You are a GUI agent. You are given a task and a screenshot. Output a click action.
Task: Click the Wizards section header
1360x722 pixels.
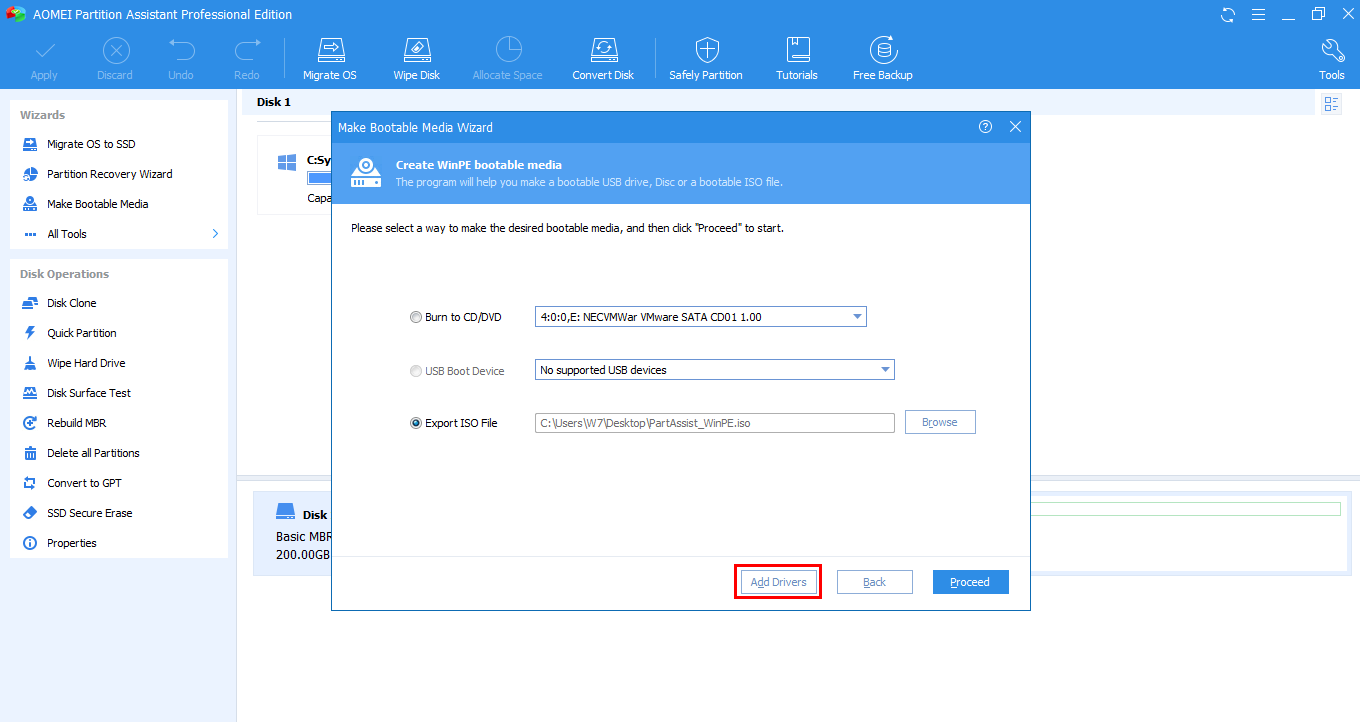click(x=42, y=115)
